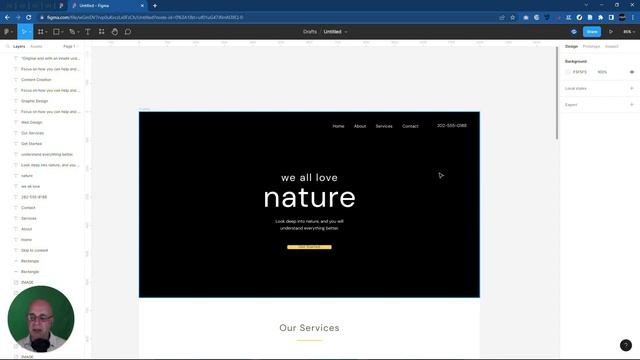This screenshot has height=360, width=640.
Task: Click the Services nav link on canvas
Action: (384, 126)
